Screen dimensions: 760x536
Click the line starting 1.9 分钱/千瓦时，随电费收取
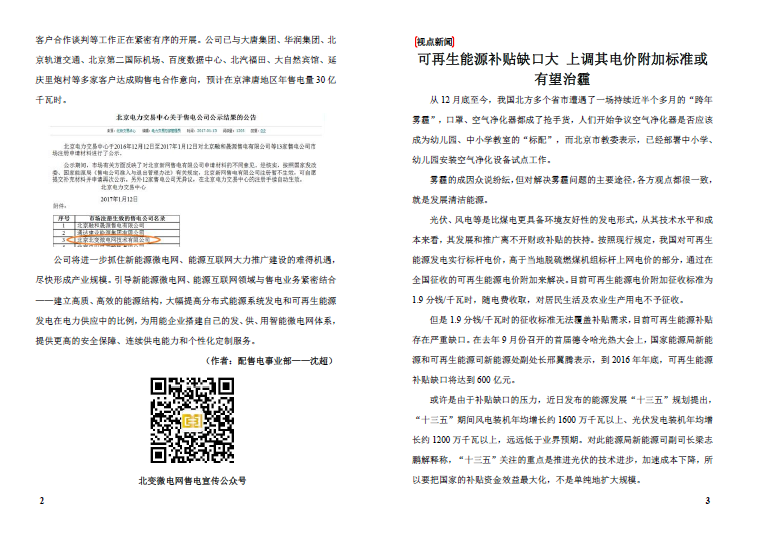(549, 300)
